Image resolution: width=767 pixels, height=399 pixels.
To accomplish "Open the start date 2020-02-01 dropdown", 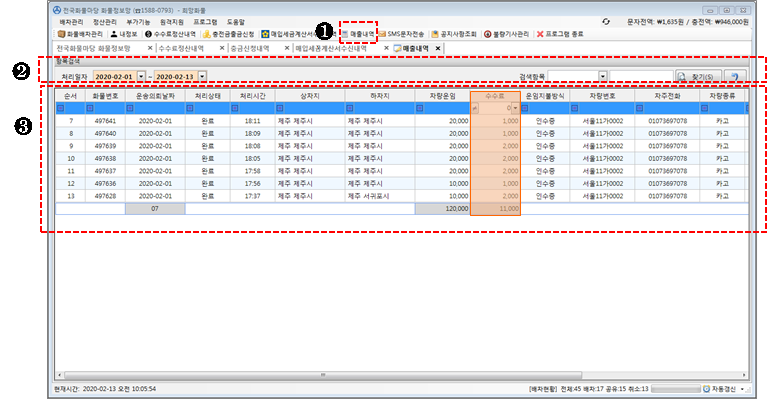I will pyautogui.click(x=141, y=76).
